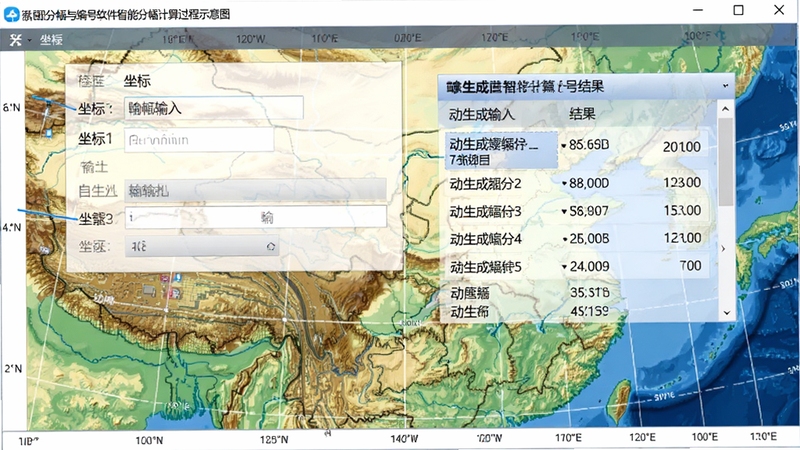Click the 坐标3 input field
800x450 pixels.
256,217
